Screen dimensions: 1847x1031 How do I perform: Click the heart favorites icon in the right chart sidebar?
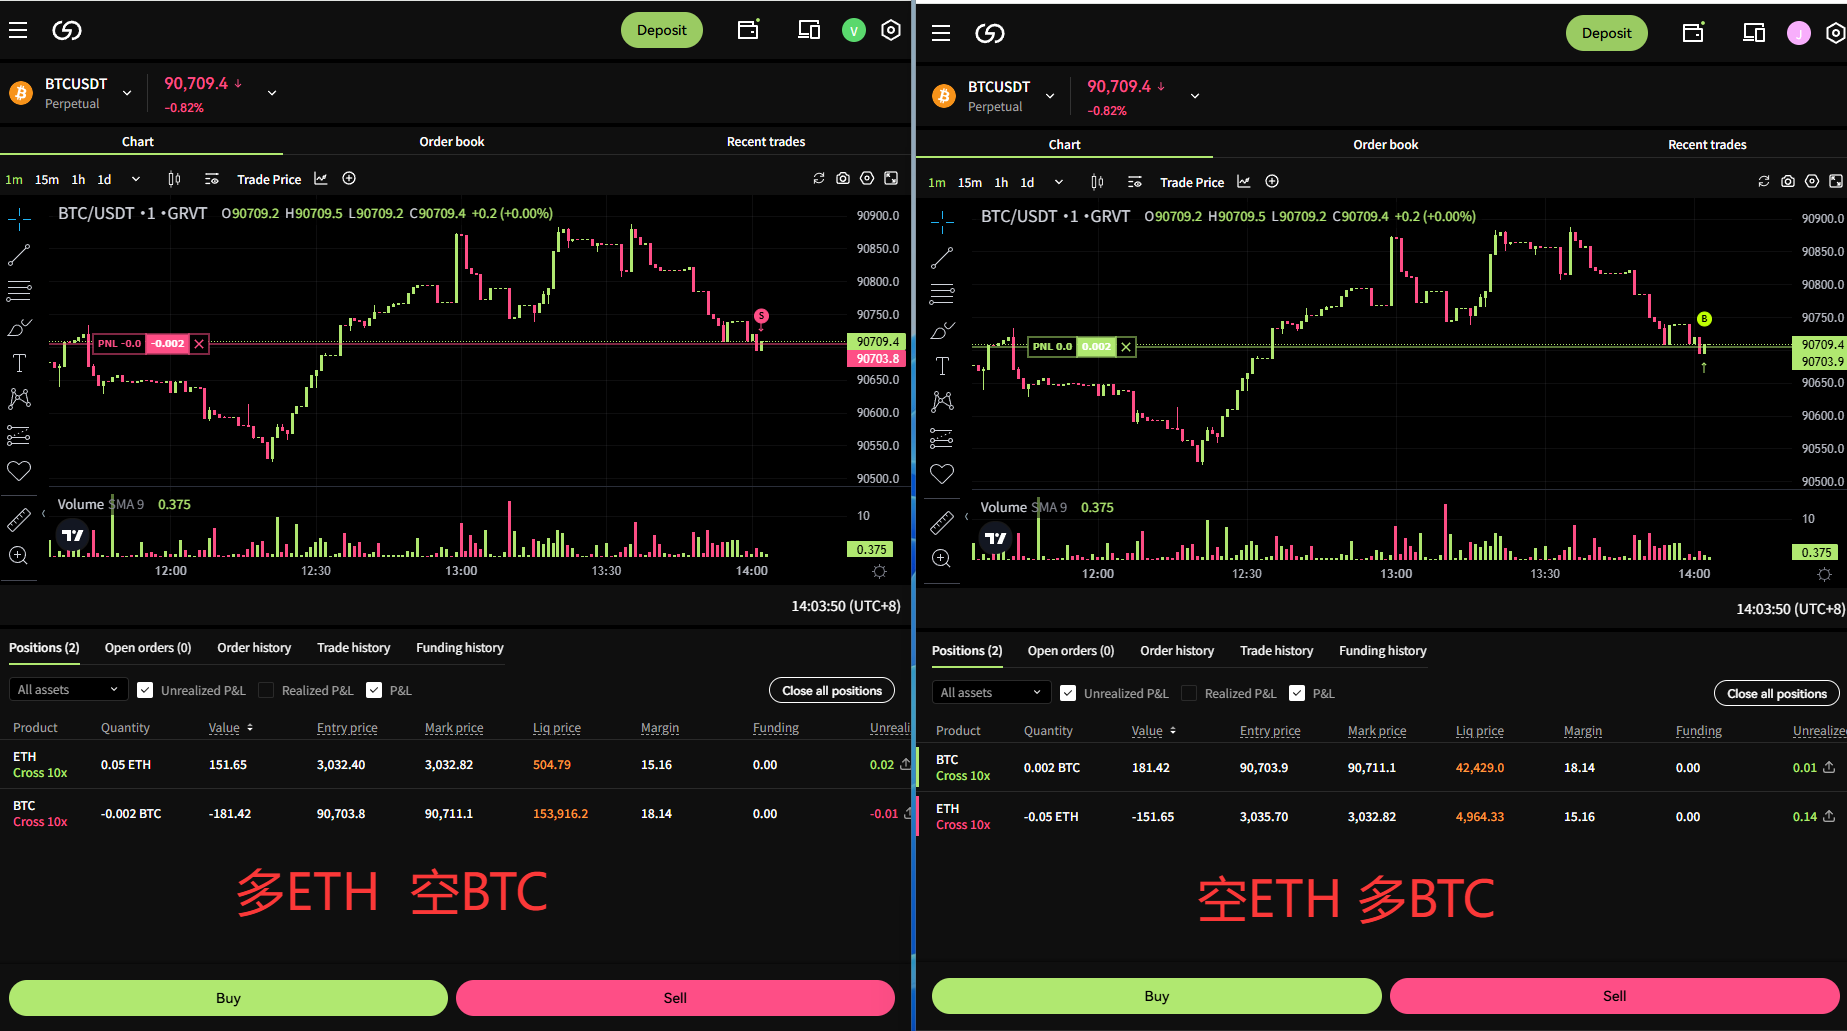[942, 474]
